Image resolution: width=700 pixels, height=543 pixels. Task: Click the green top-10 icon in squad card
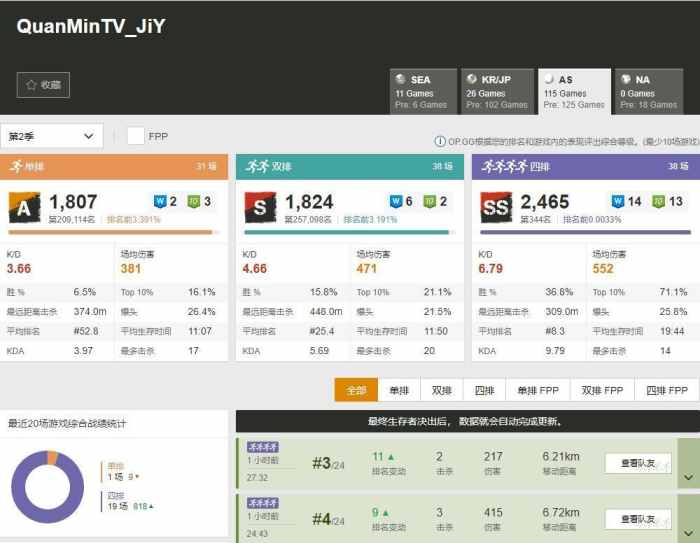[658, 201]
